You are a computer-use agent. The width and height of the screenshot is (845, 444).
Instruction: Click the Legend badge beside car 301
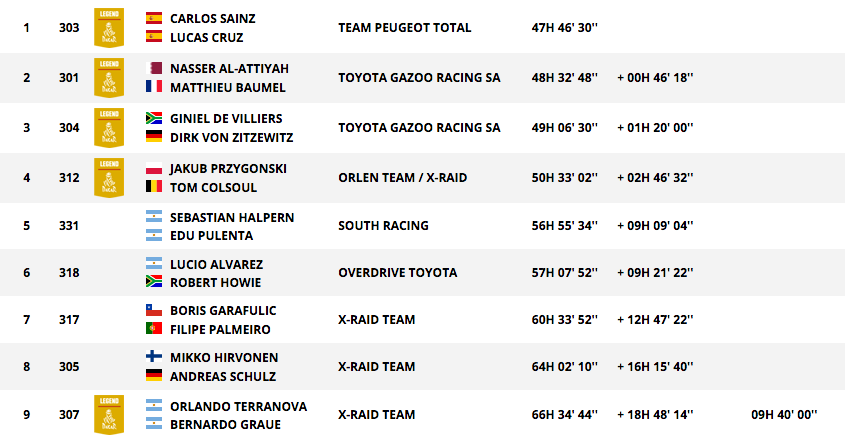click(x=109, y=78)
